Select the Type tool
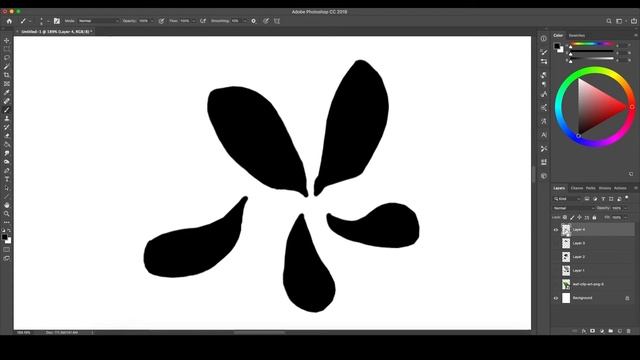The image size is (640, 360). click(7, 179)
